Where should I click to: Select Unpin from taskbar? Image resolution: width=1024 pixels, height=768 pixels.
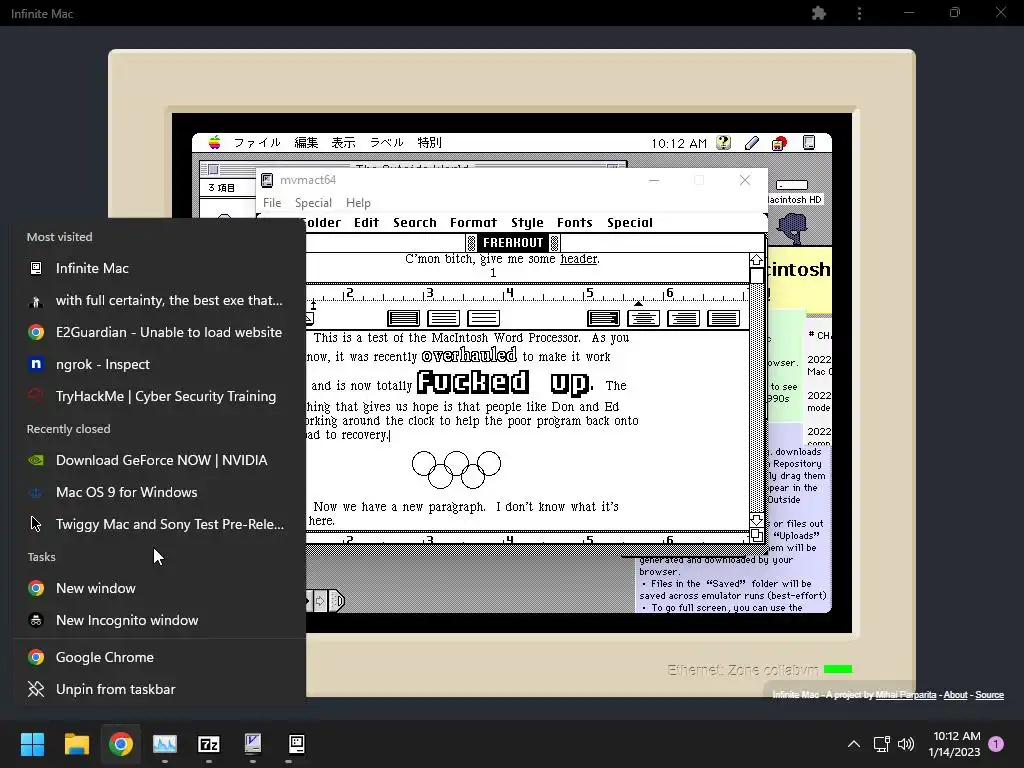(159, 690)
